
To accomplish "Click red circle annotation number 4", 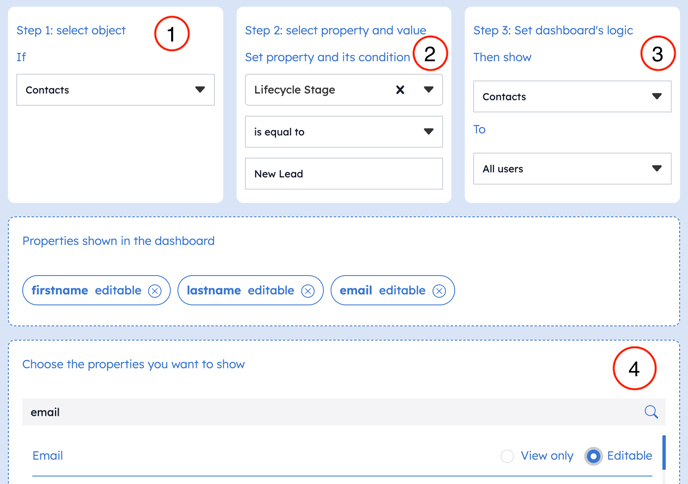I will (634, 369).
